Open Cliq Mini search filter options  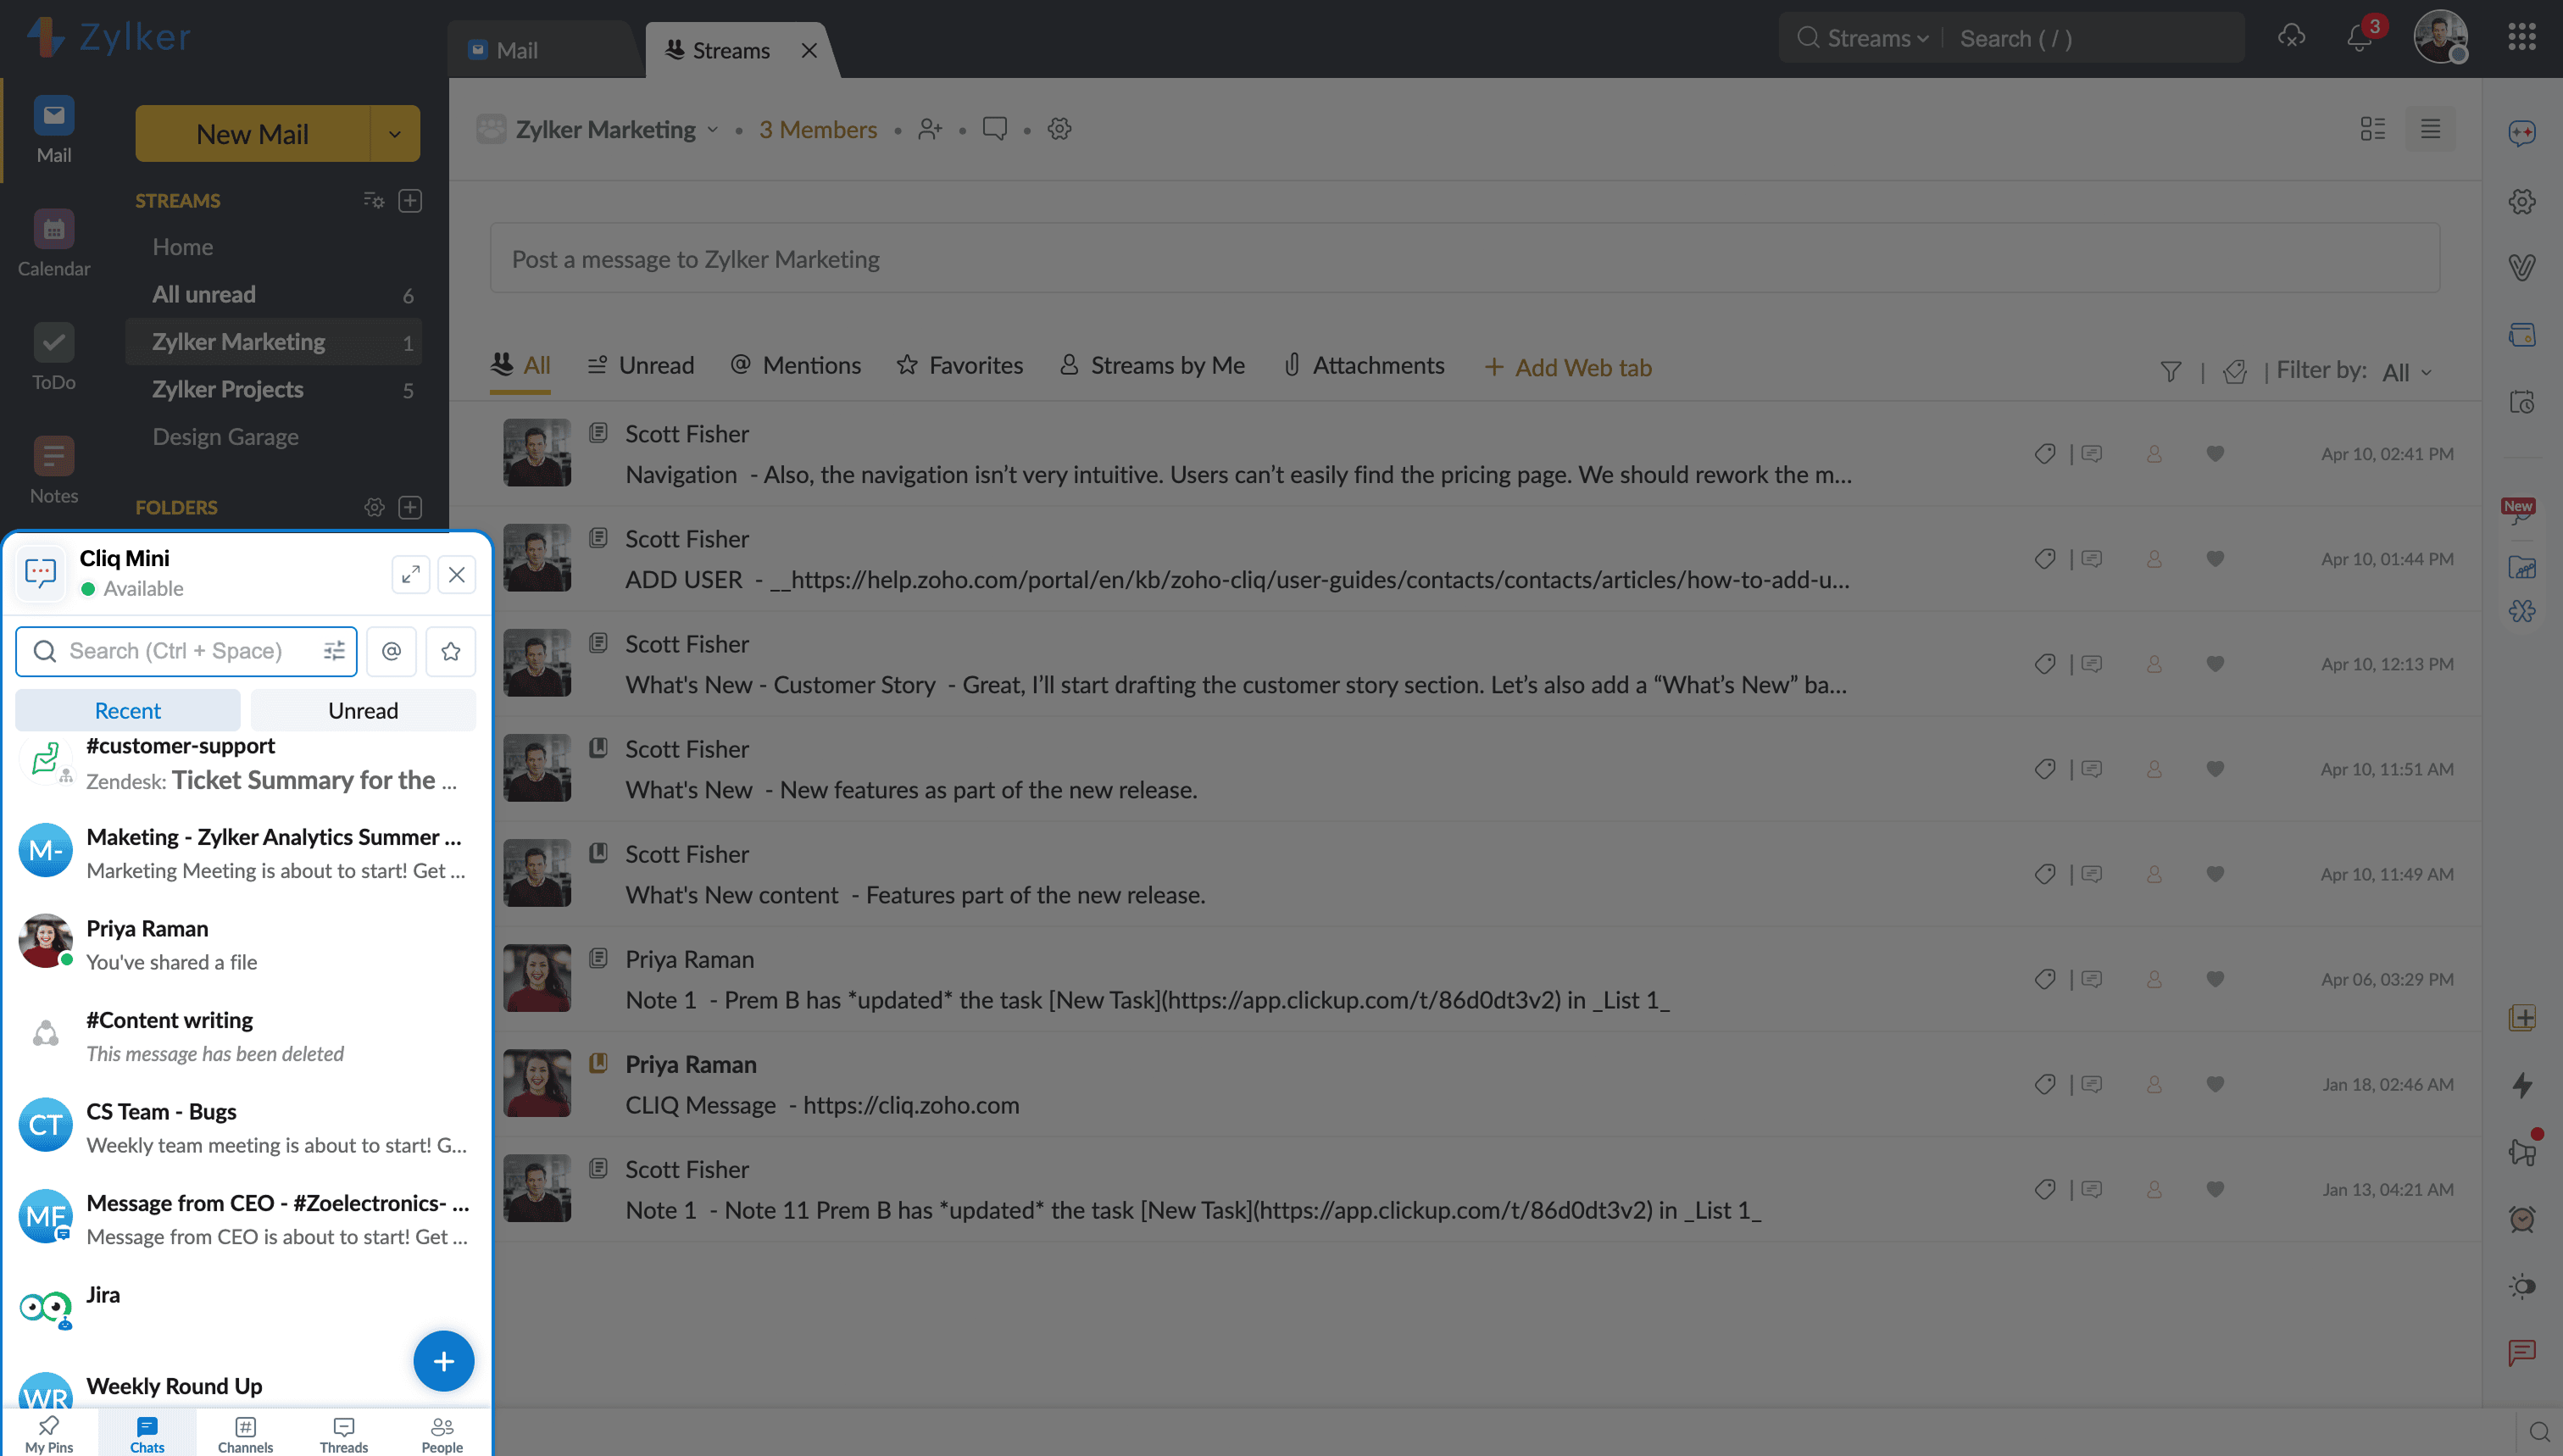click(x=334, y=651)
